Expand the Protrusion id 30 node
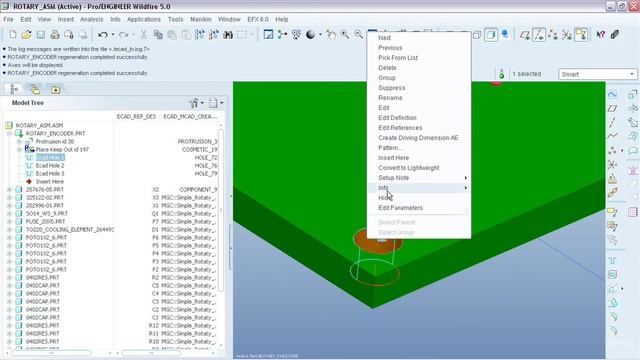Screen dimensions: 640x360 click(19, 142)
